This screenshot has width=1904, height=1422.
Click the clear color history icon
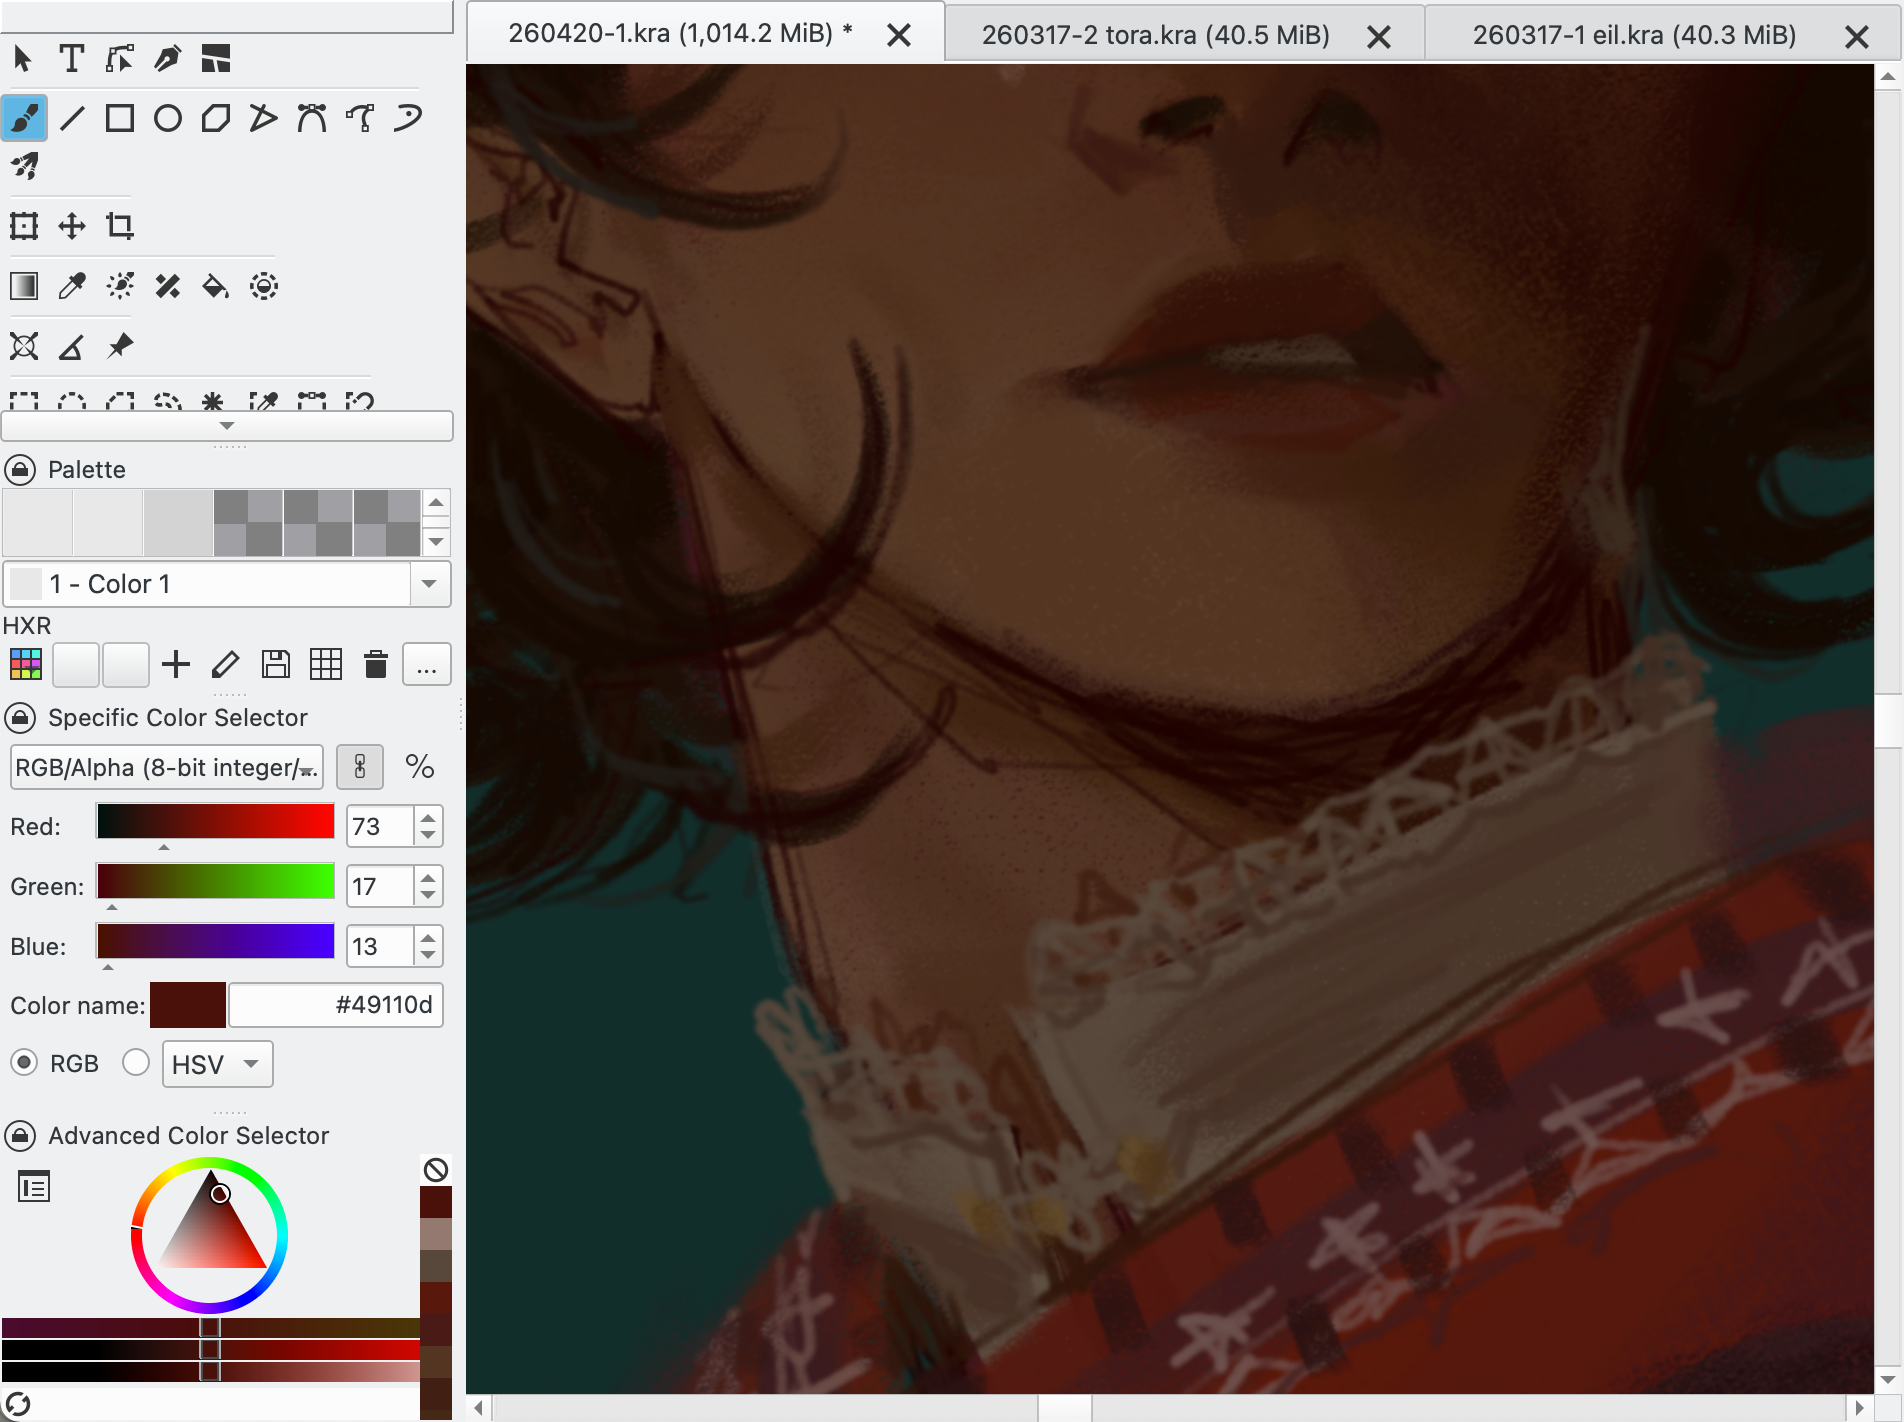pyautogui.click(x=436, y=1170)
